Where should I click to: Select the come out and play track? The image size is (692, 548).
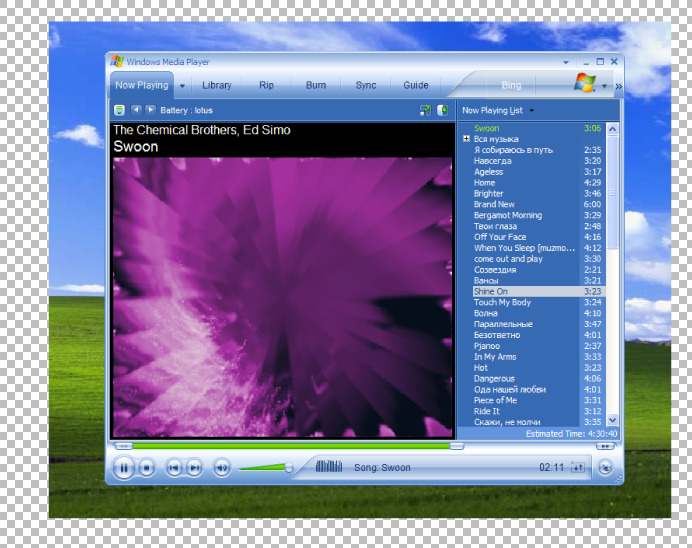pos(537,259)
